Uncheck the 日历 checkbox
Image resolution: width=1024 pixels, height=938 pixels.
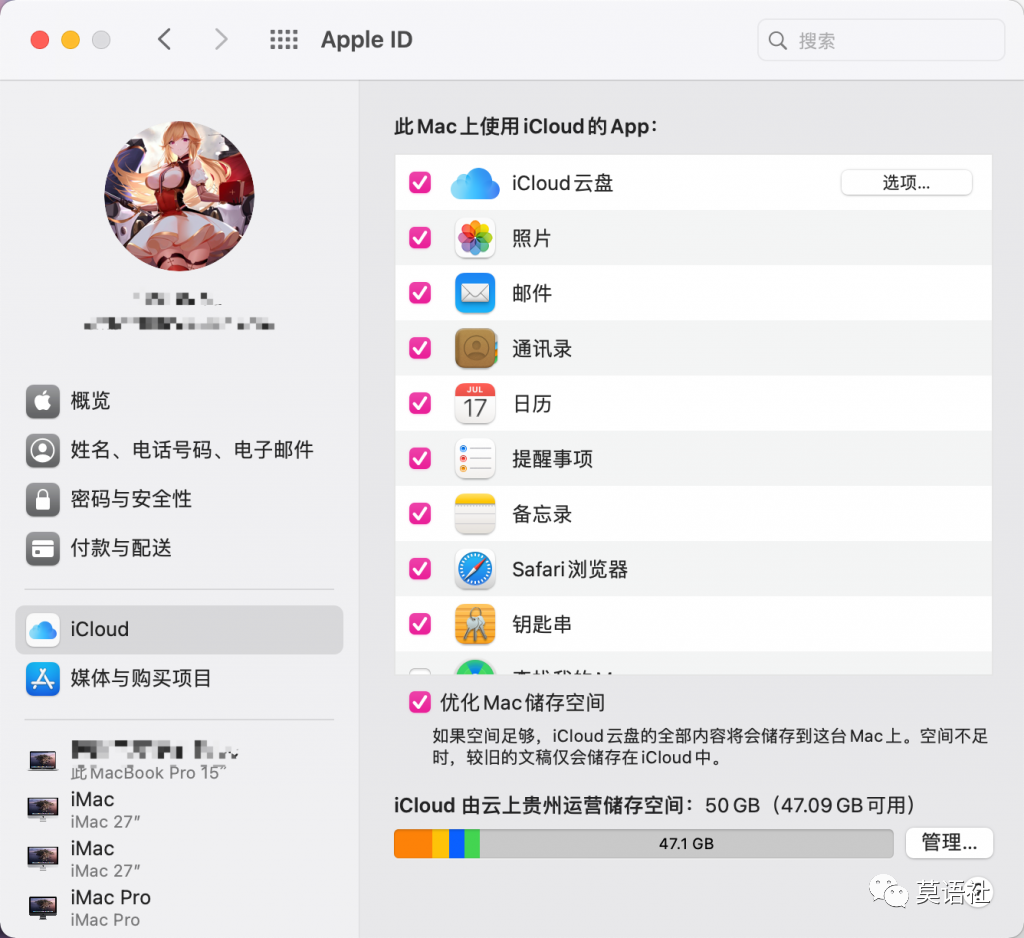coord(420,403)
